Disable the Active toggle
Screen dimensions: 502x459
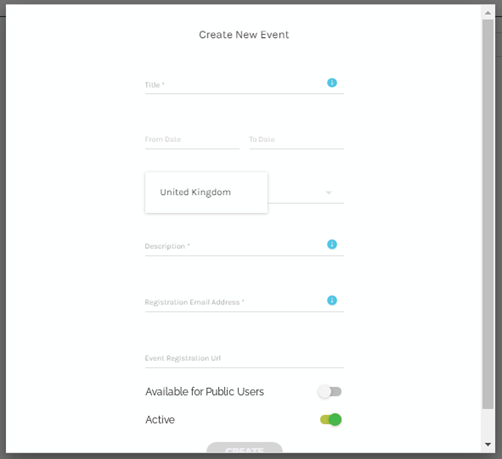click(331, 420)
